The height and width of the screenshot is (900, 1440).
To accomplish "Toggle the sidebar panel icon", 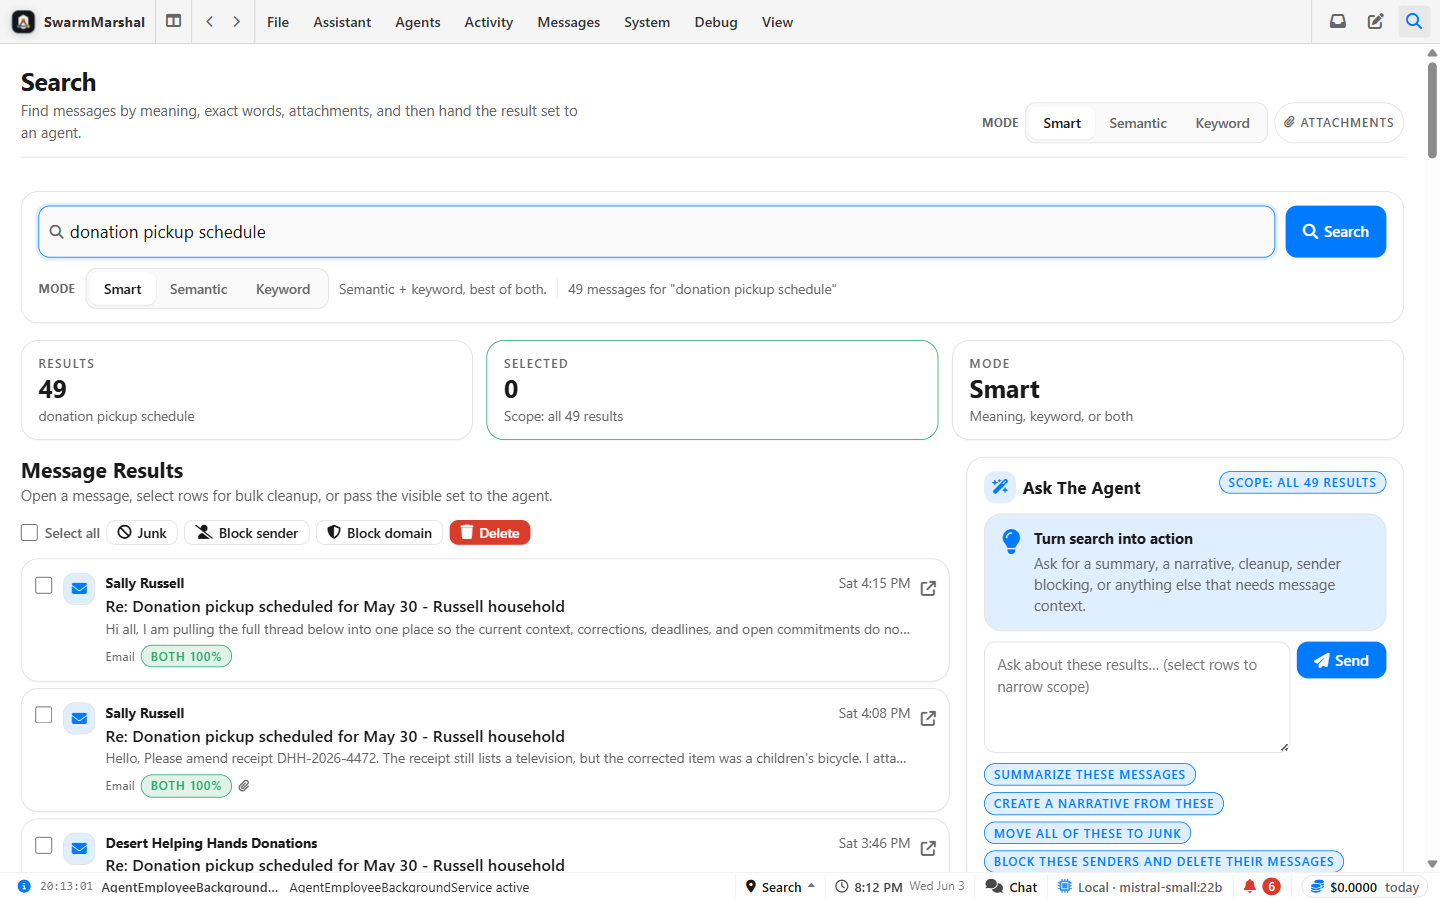I will tap(173, 21).
